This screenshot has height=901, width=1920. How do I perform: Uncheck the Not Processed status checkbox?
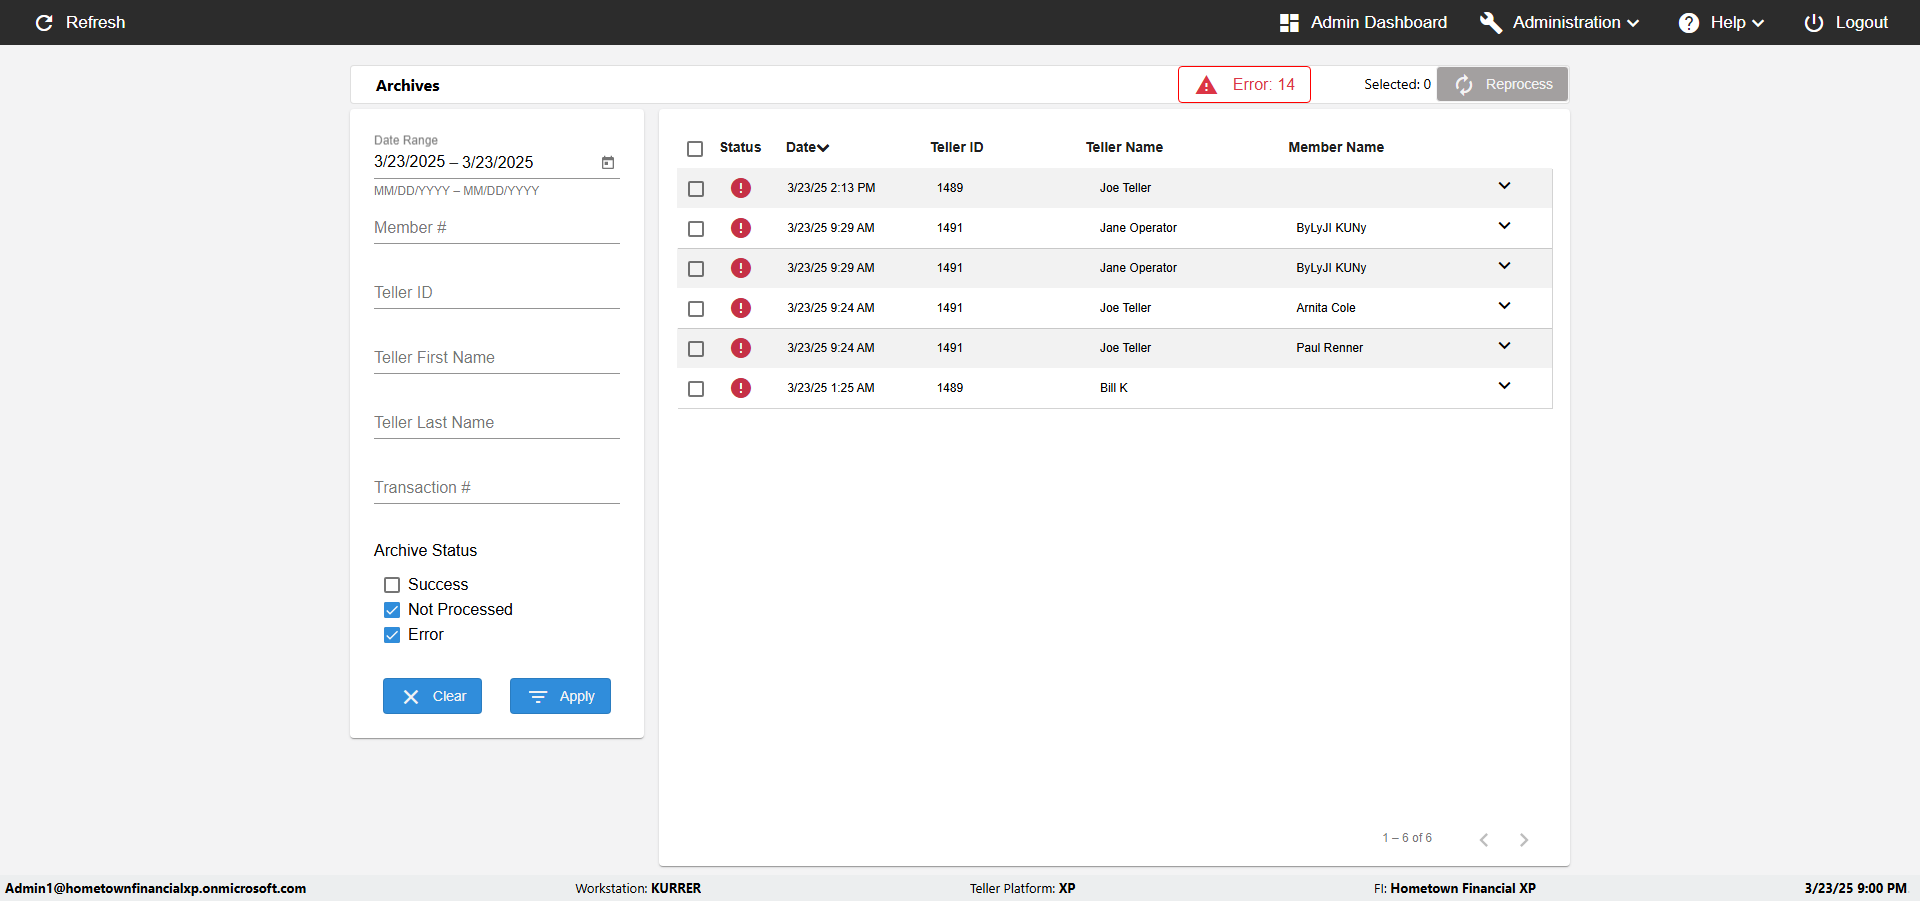pyautogui.click(x=392, y=610)
